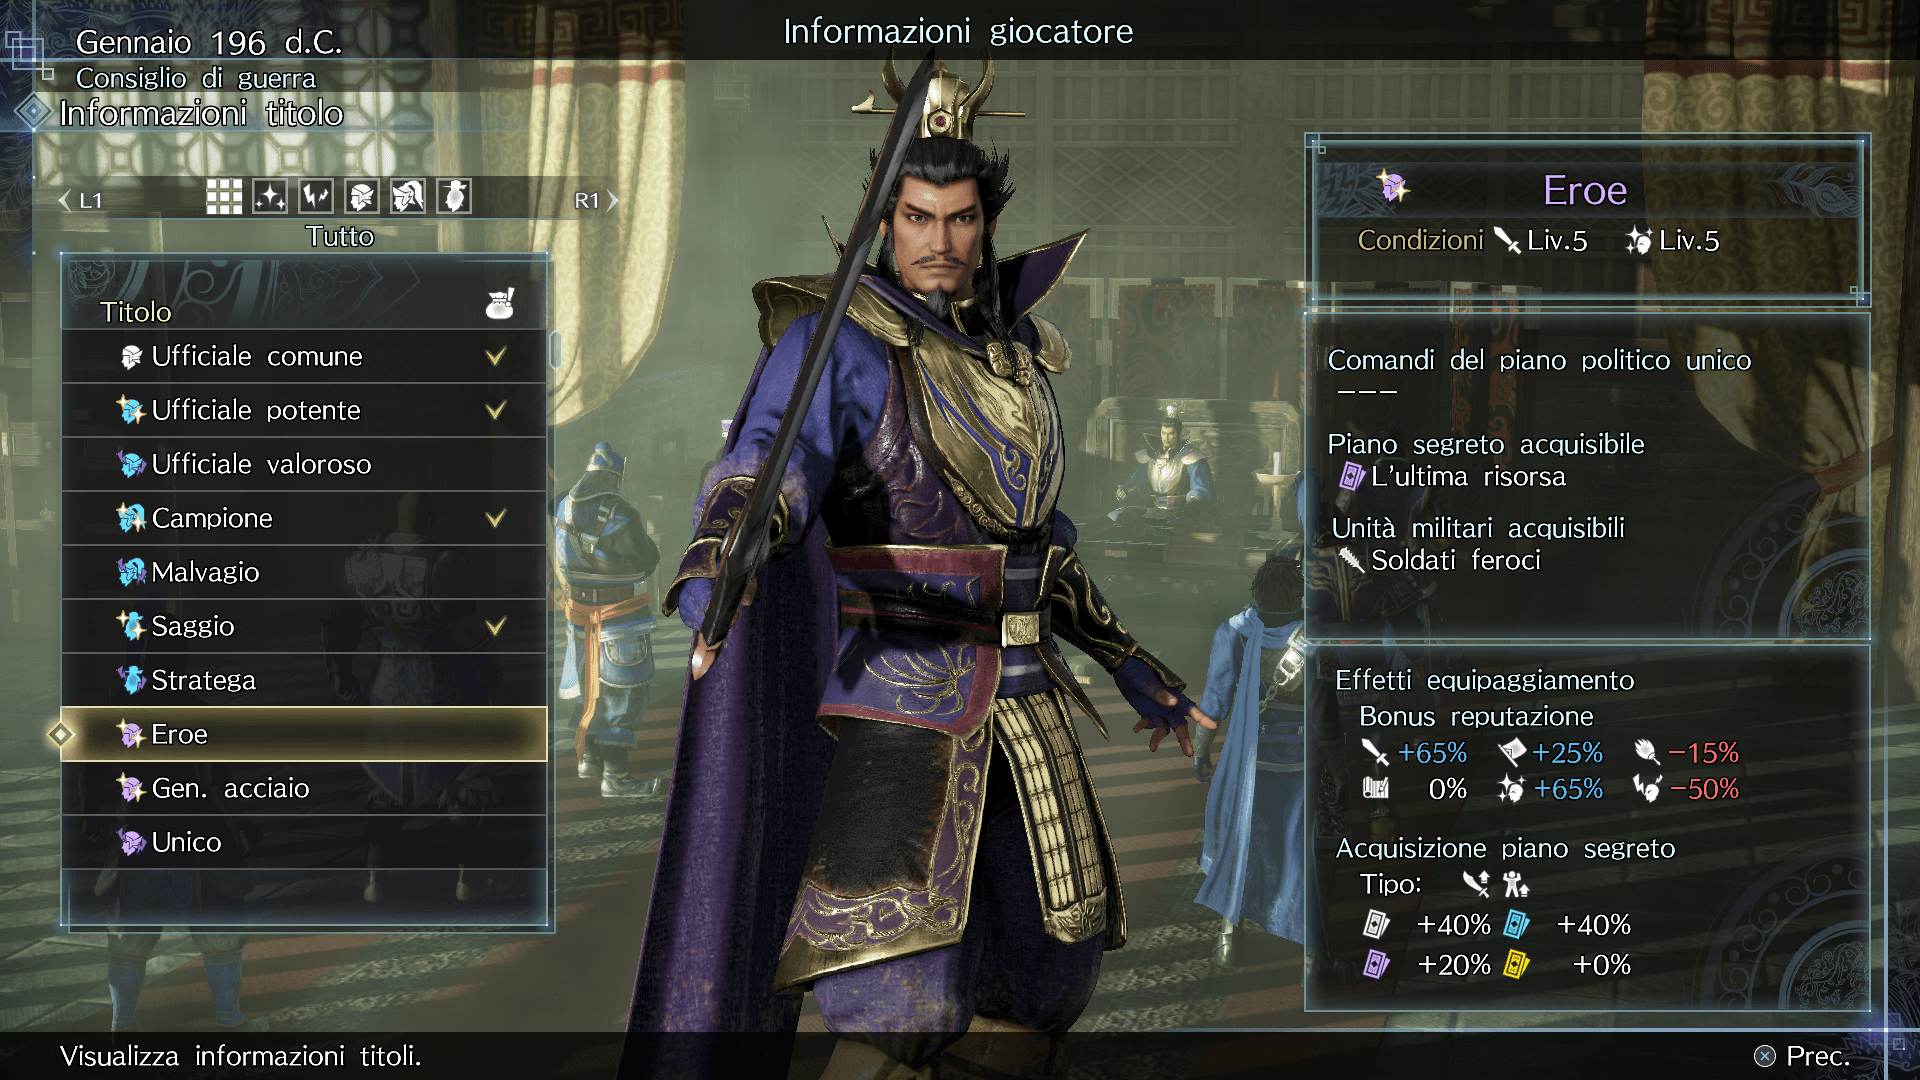Image resolution: width=1920 pixels, height=1080 pixels.
Task: Select the hat-wearing strategist filter icon
Action: (x=454, y=197)
